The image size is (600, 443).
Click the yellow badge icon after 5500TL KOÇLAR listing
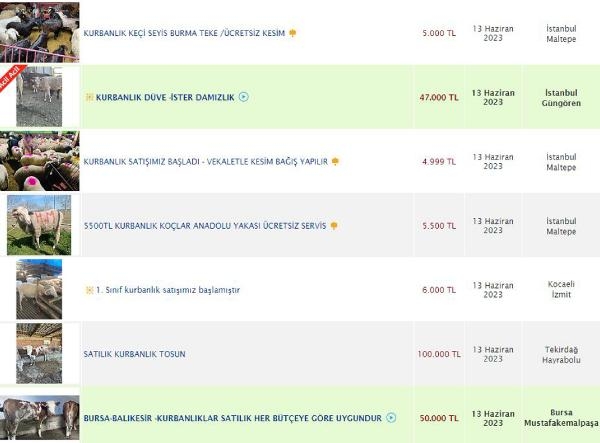(334, 226)
